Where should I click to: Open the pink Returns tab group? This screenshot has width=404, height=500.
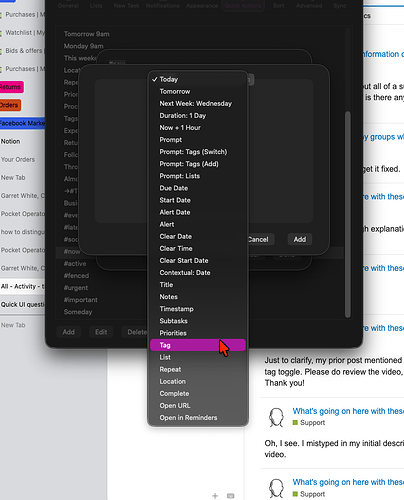click(11, 87)
